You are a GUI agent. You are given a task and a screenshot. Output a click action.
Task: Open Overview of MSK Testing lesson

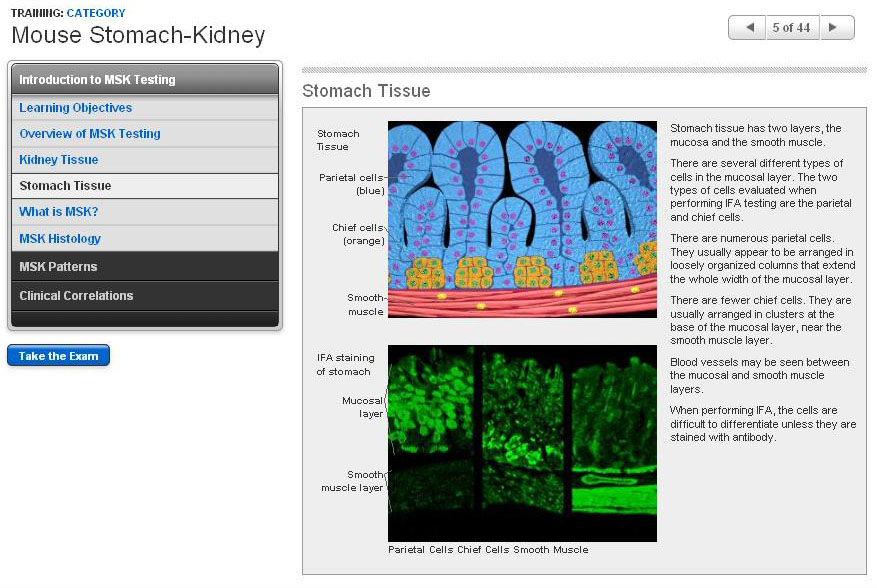tap(90, 134)
